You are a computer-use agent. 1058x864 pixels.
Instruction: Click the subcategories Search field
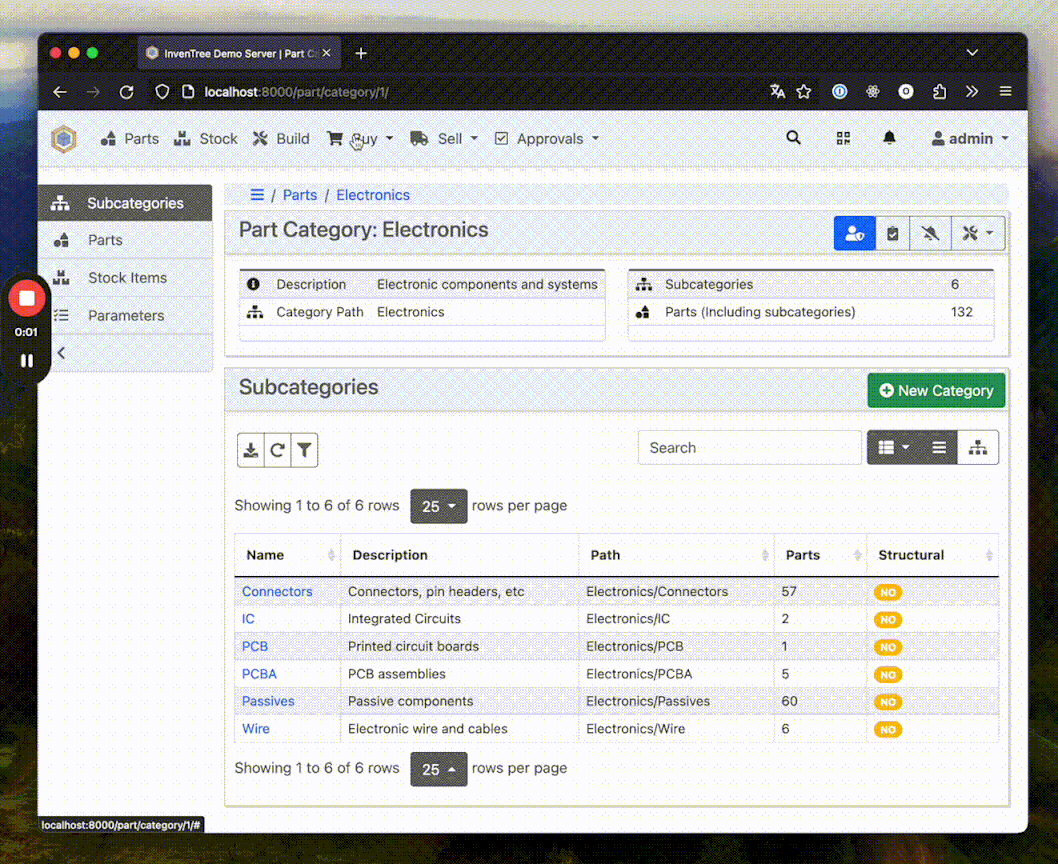click(x=749, y=448)
